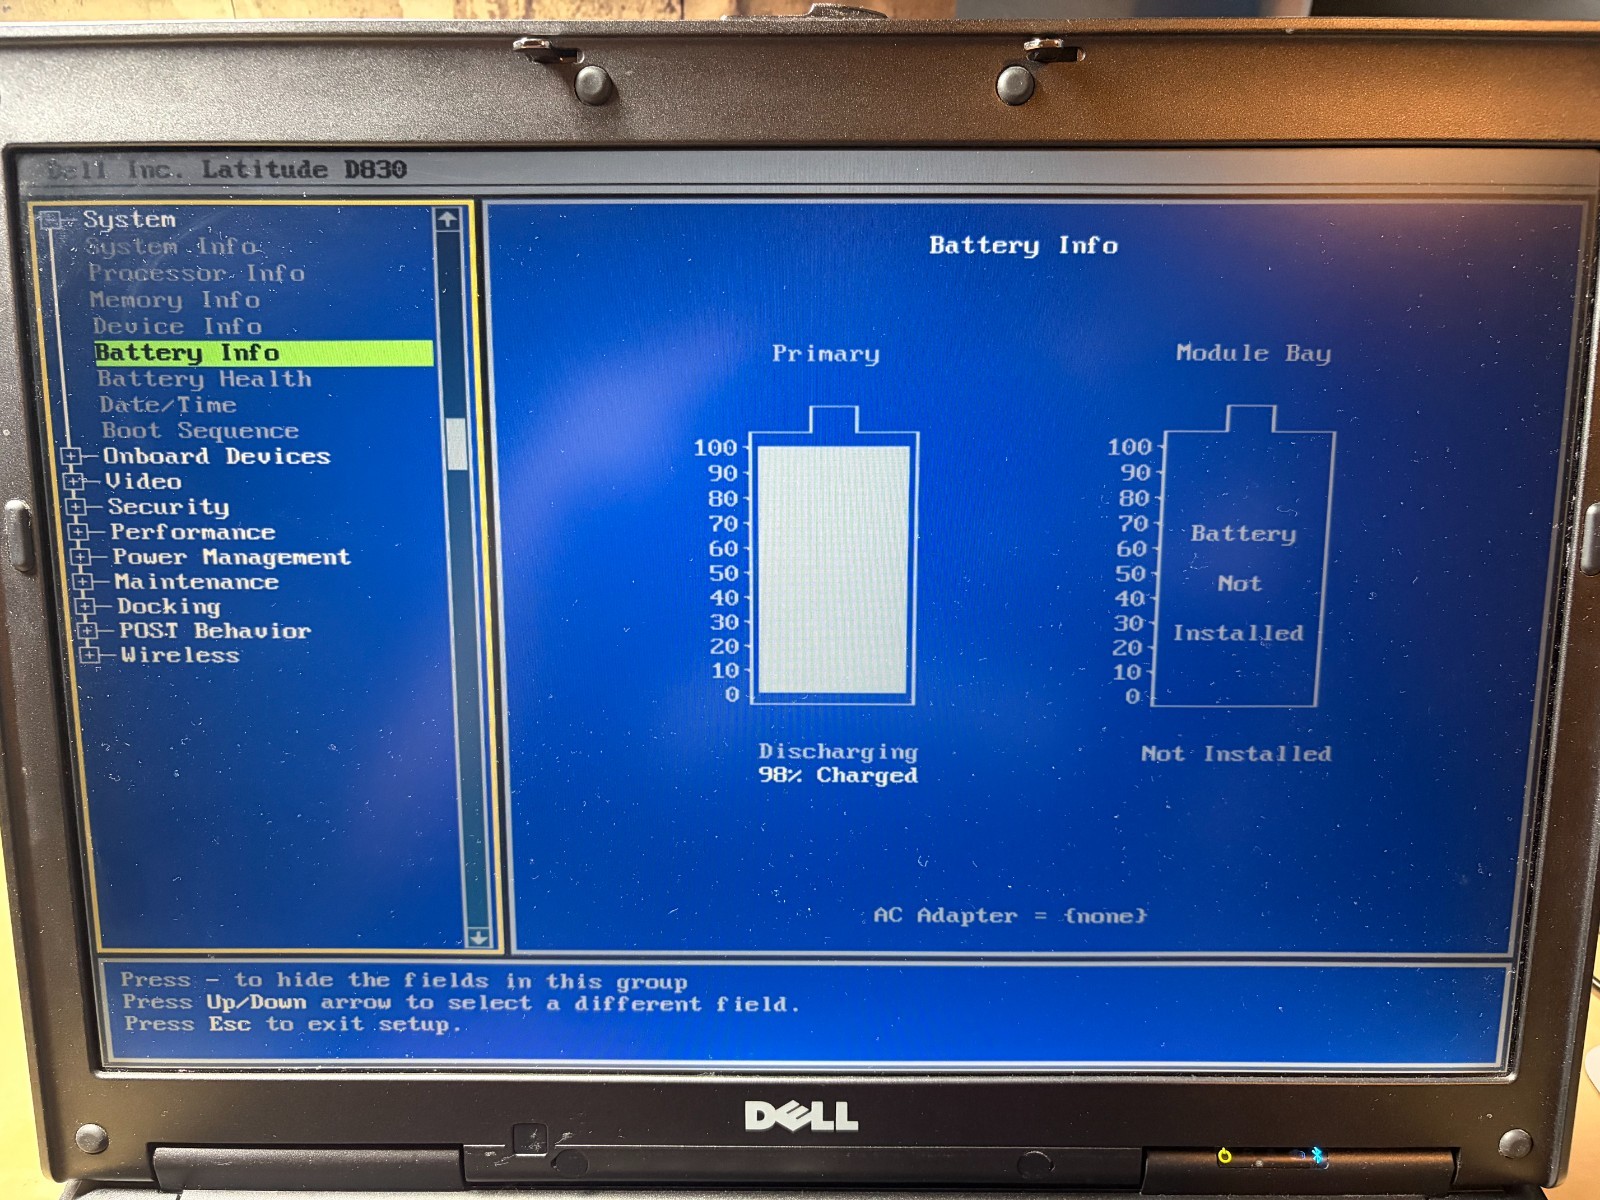
Task: Select POST Behavior label
Action: coord(215,631)
